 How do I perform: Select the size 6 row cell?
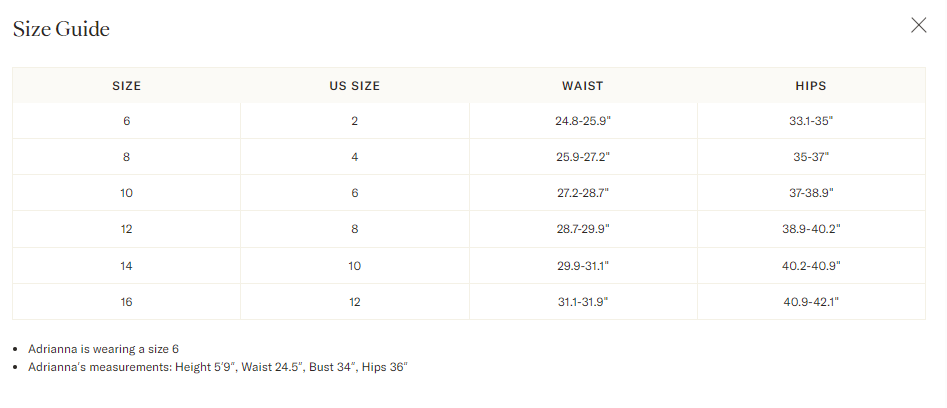point(126,121)
